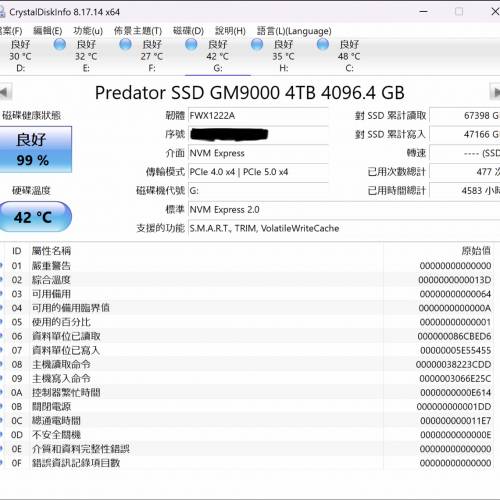Open the 磁碟(D) menu
Viewport: 500px width, 500px height.
(188, 31)
